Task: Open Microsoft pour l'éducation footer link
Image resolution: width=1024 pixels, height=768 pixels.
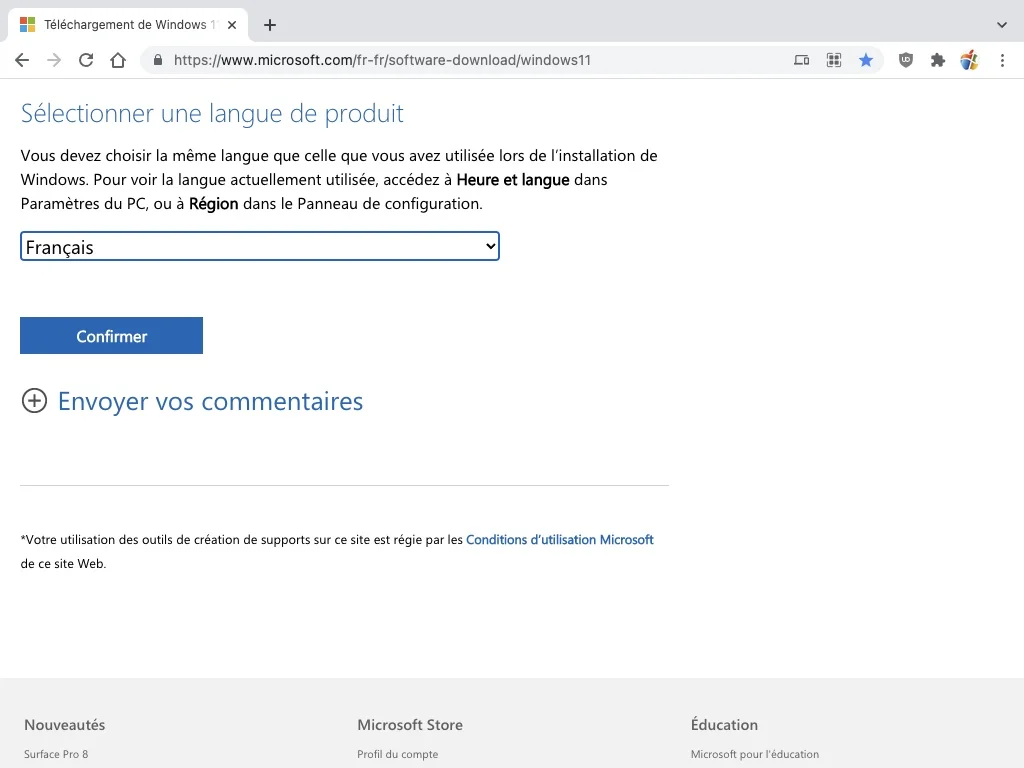Action: [x=755, y=754]
